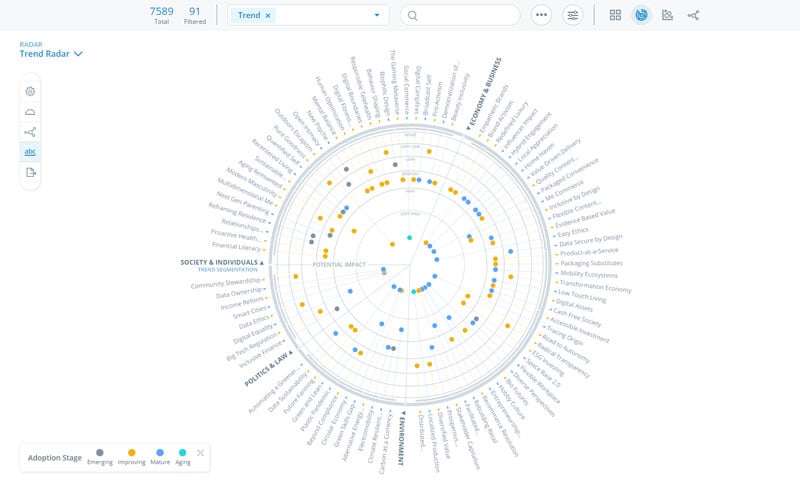Click the export icon in left sidebar
The image size is (800, 489).
click(x=30, y=173)
